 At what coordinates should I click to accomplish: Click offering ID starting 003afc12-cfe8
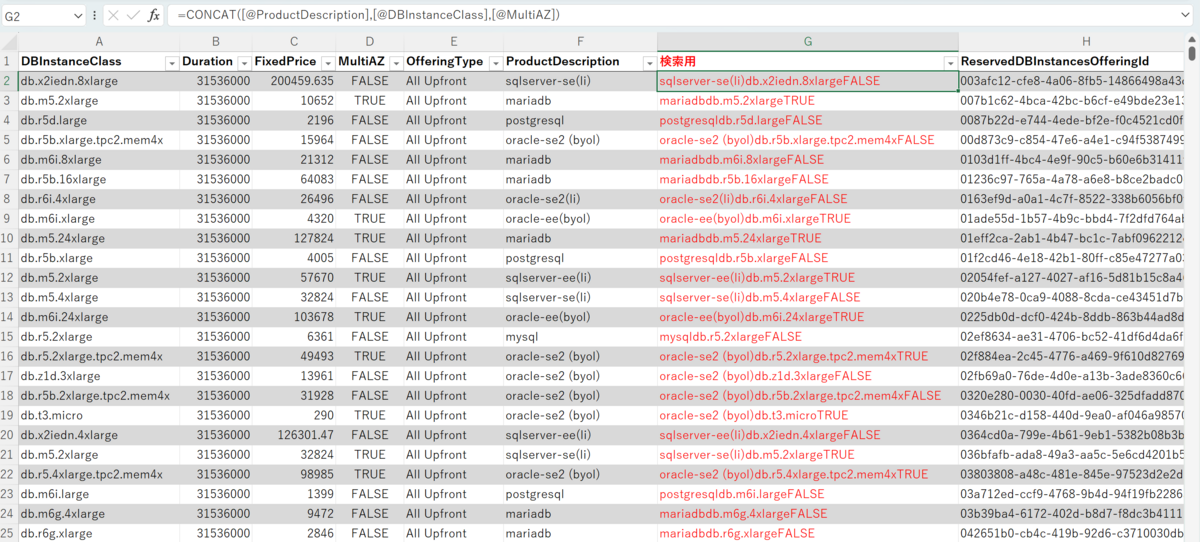click(1071, 81)
